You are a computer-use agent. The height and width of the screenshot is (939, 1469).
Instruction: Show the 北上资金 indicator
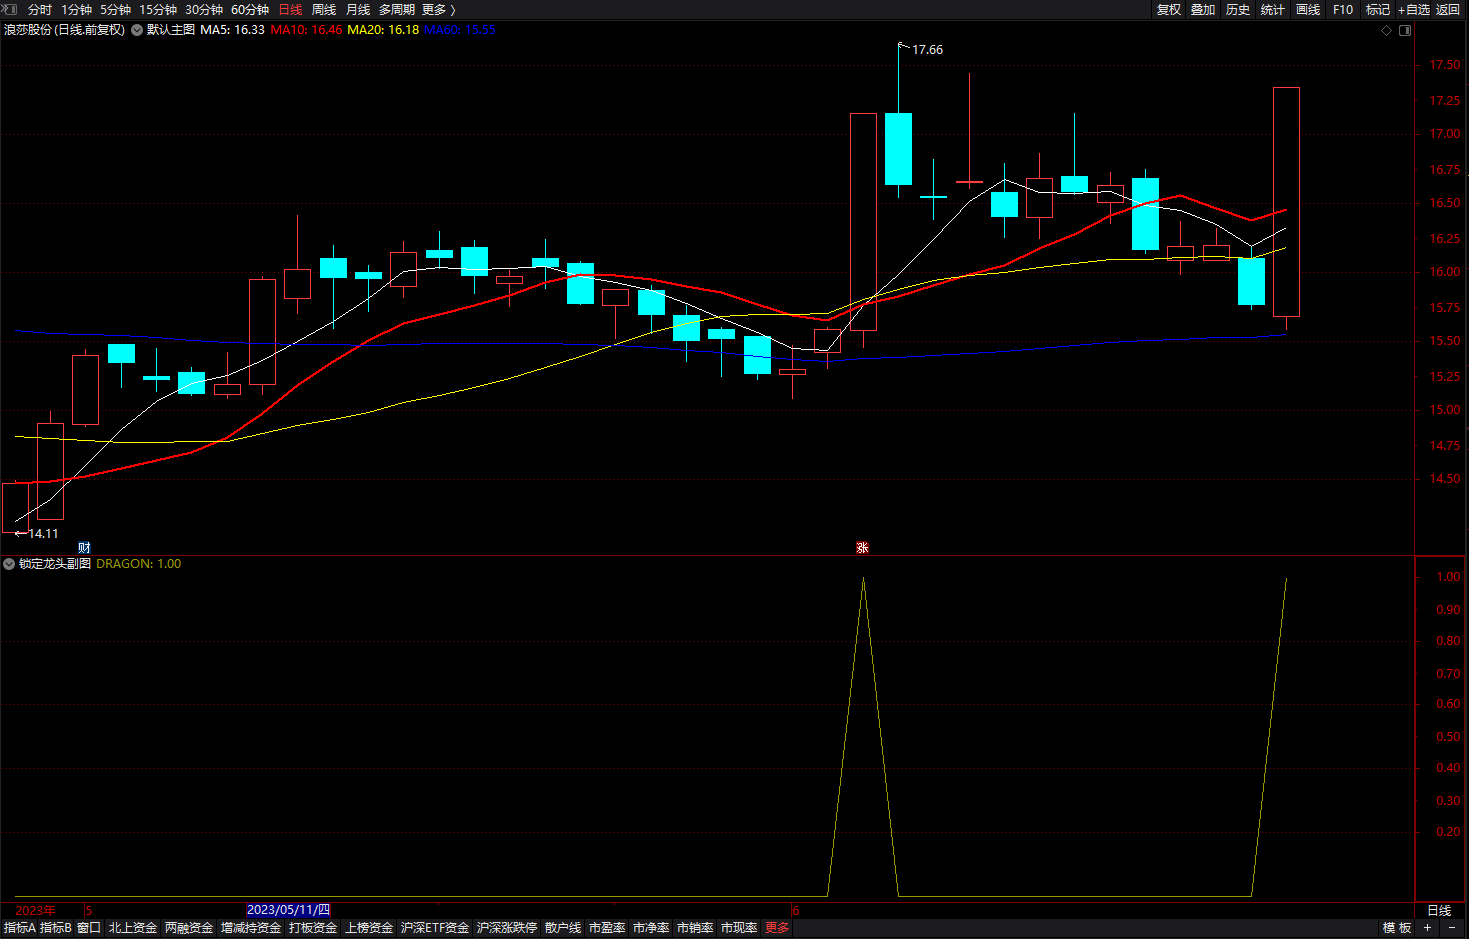[133, 928]
